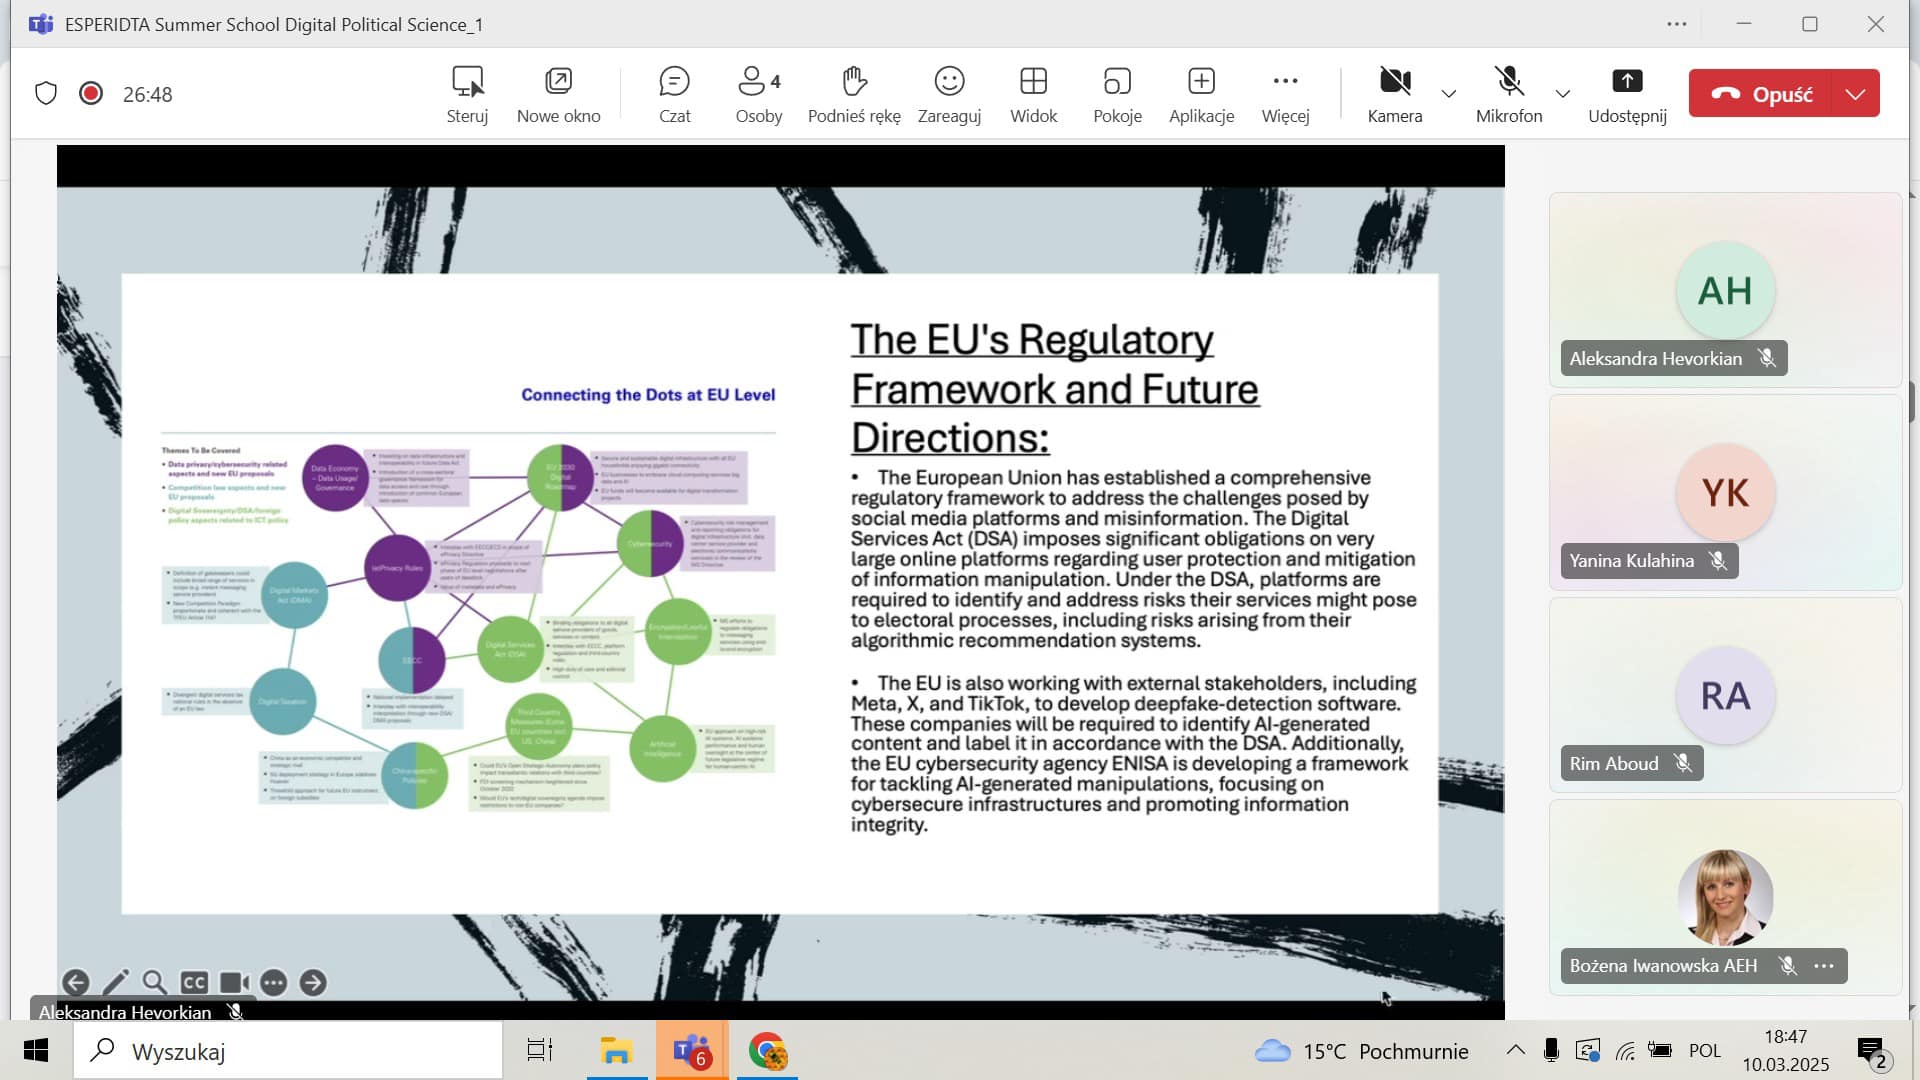Open the Więcej options menu
The height and width of the screenshot is (1080, 1920).
click(x=1285, y=95)
